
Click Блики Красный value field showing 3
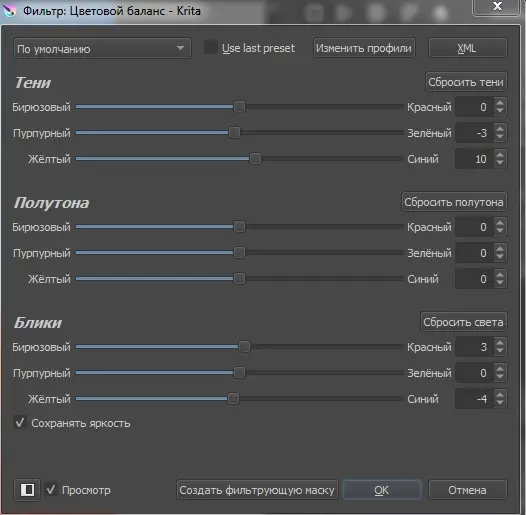pyautogui.click(x=474, y=347)
